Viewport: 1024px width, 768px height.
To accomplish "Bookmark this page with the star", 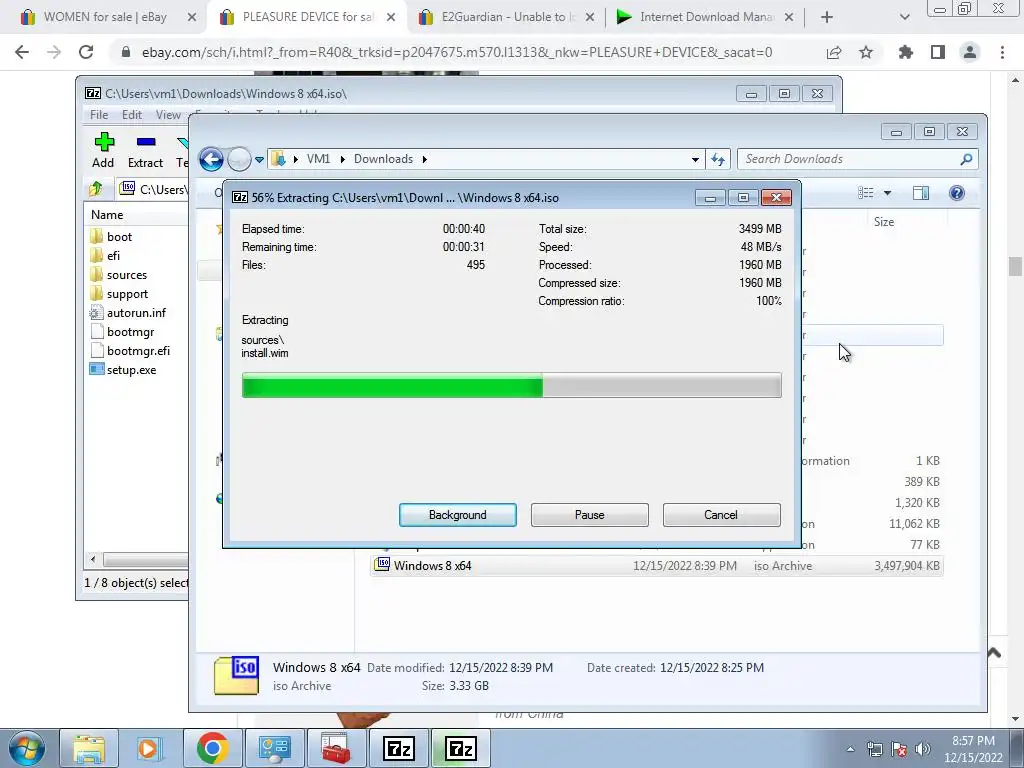I will (x=866, y=52).
